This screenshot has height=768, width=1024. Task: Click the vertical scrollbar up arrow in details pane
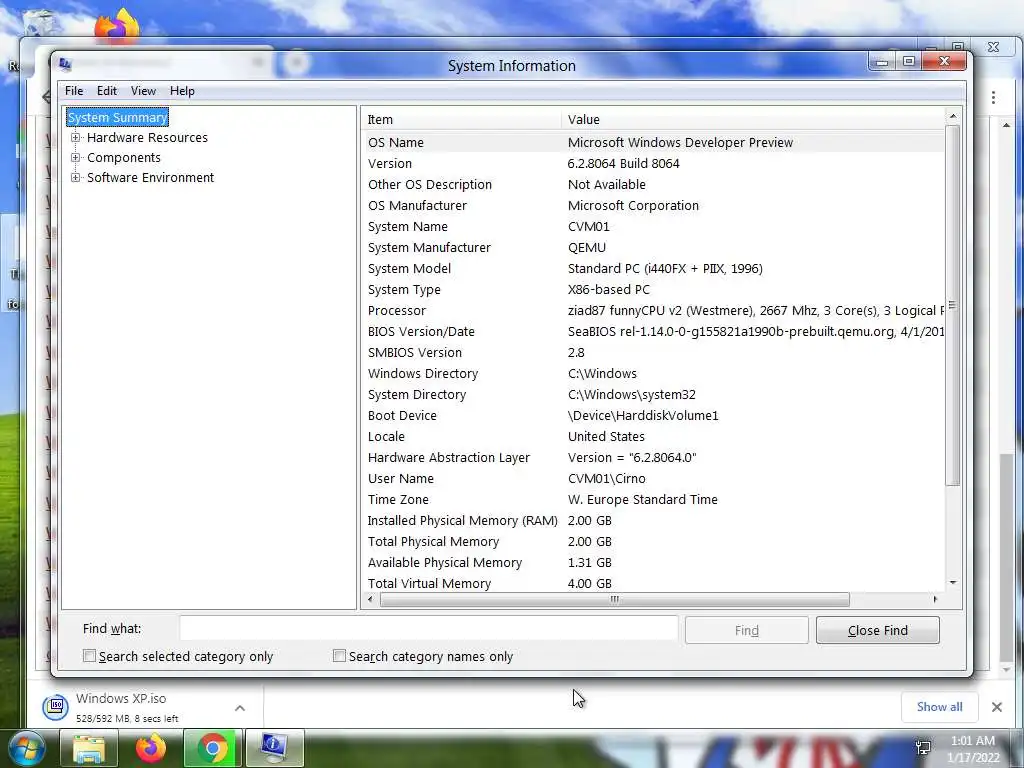point(953,116)
